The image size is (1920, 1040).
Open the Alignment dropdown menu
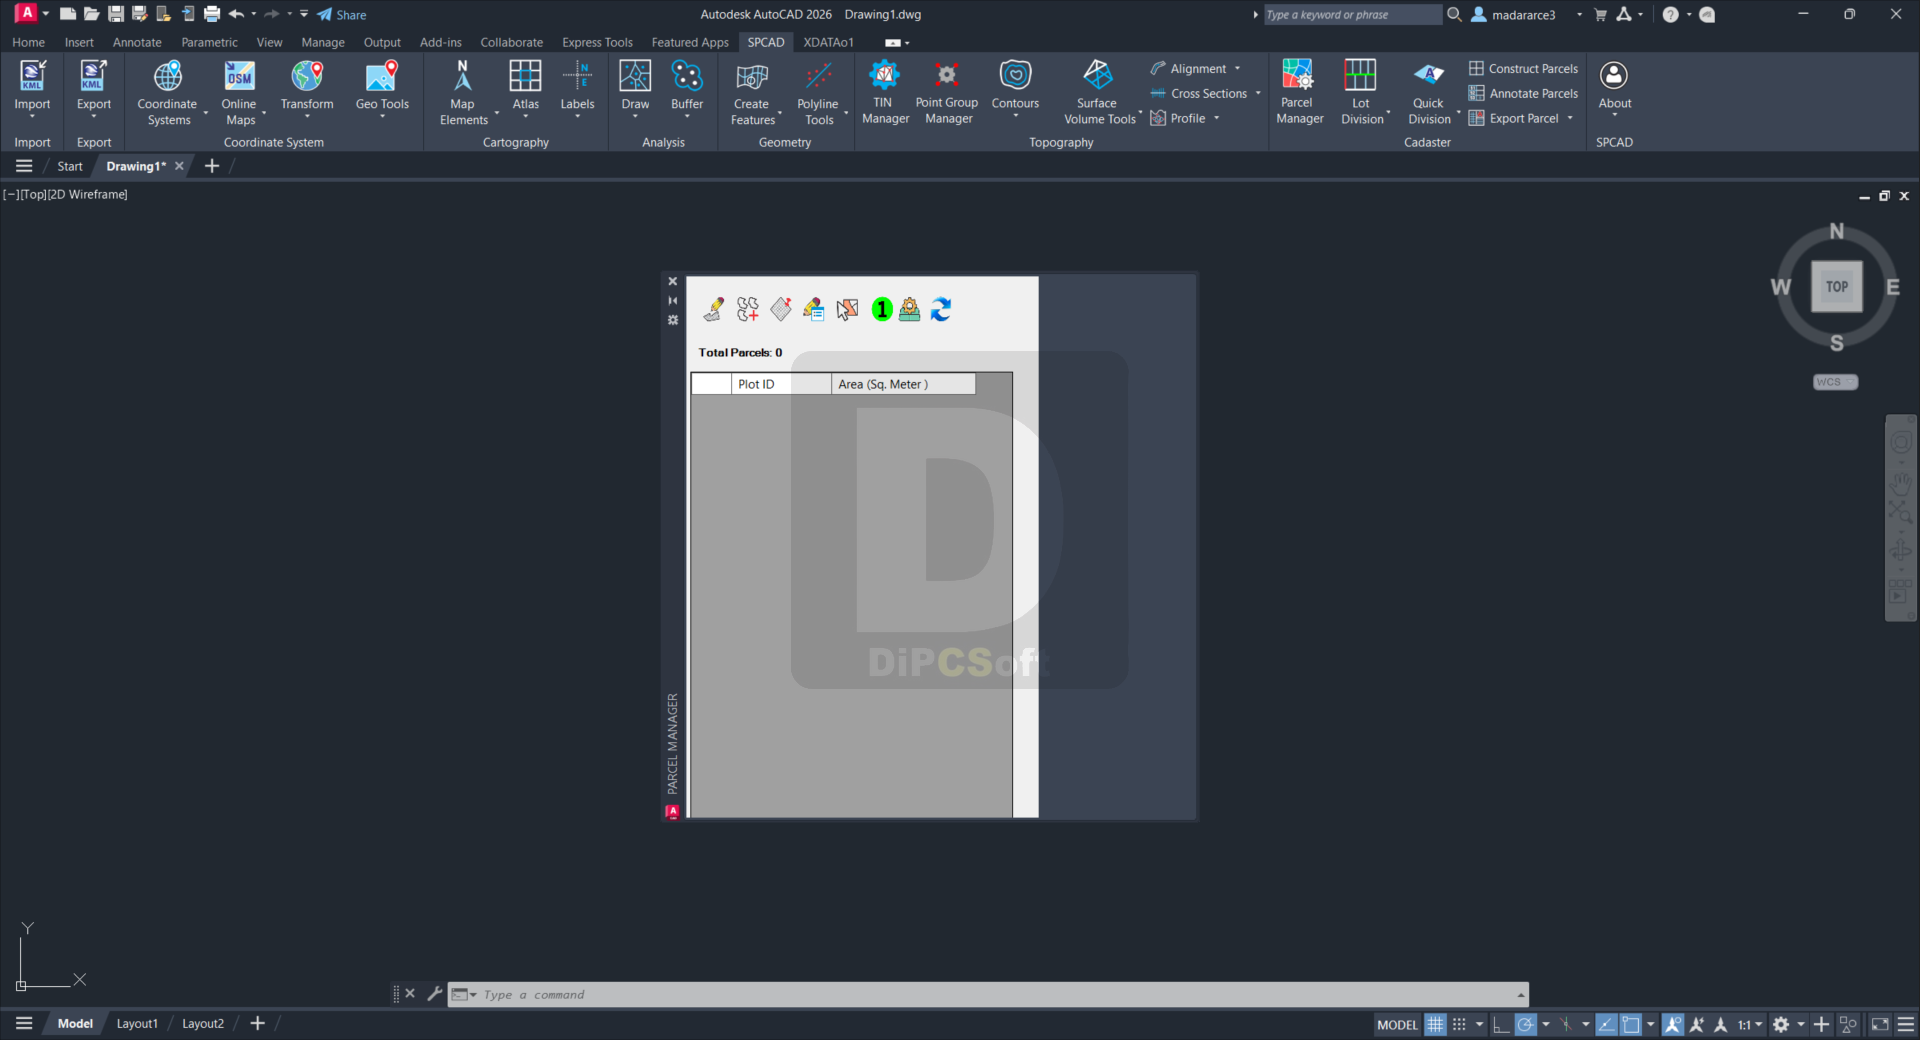point(1237,68)
